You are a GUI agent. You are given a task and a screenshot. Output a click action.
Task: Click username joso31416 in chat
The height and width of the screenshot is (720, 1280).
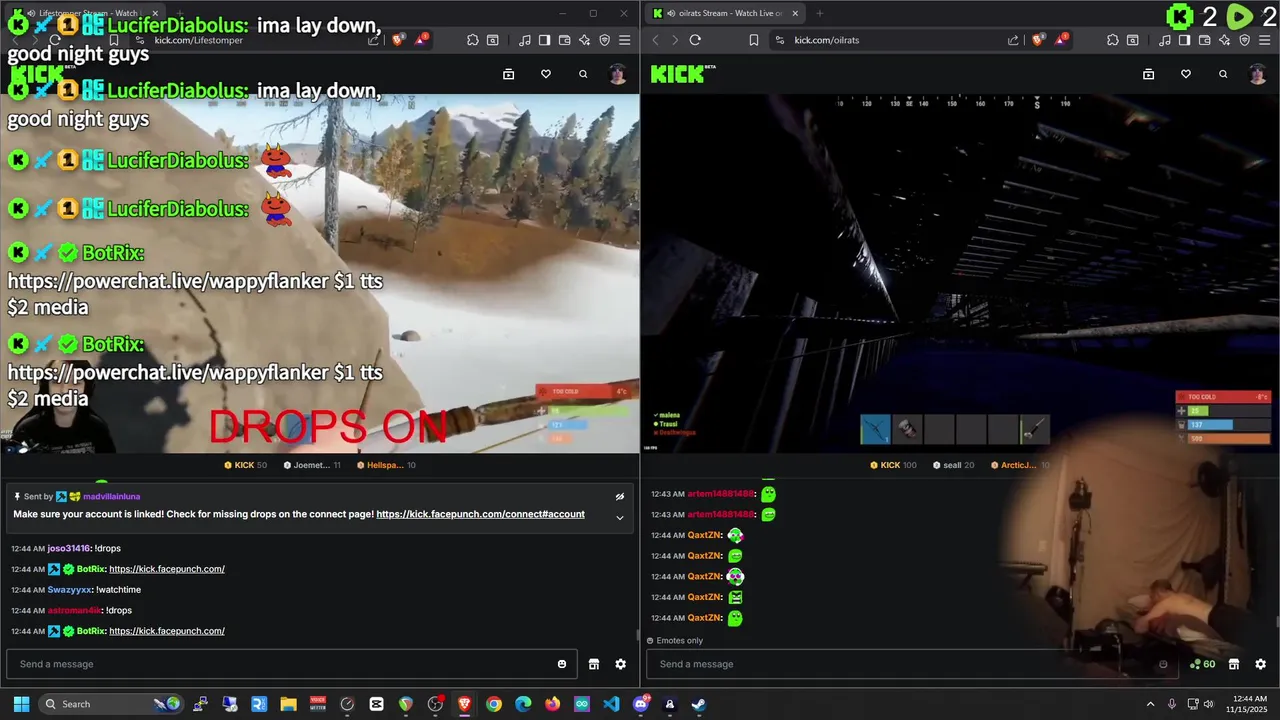69,548
